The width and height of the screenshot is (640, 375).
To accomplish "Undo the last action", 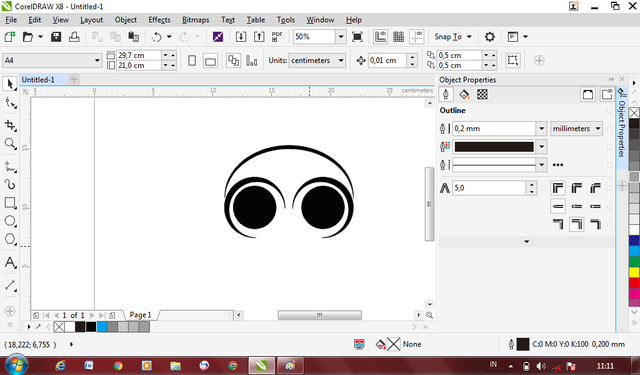I will point(156,37).
